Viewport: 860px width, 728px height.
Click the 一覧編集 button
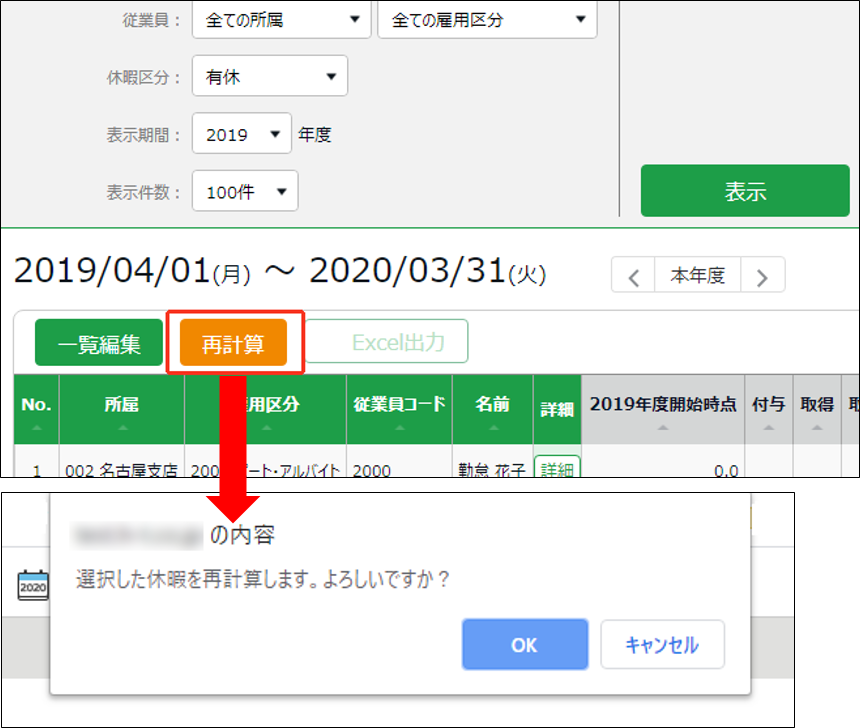[98, 344]
